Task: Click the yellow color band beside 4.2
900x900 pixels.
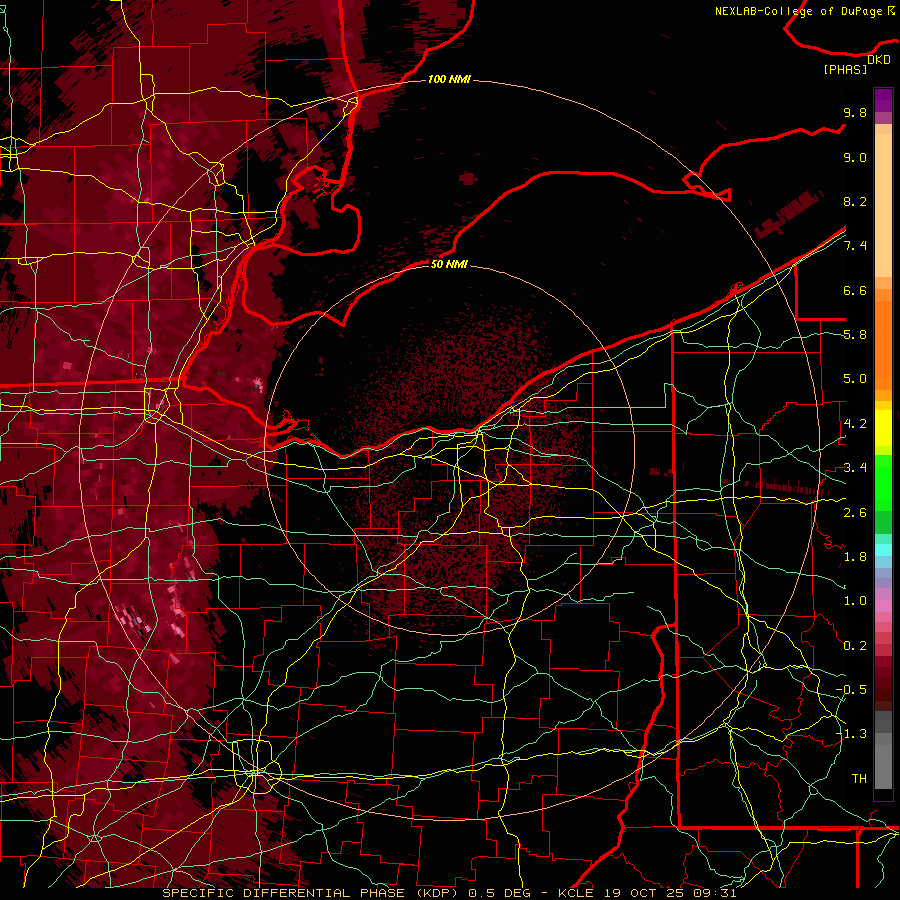Action: [x=883, y=428]
